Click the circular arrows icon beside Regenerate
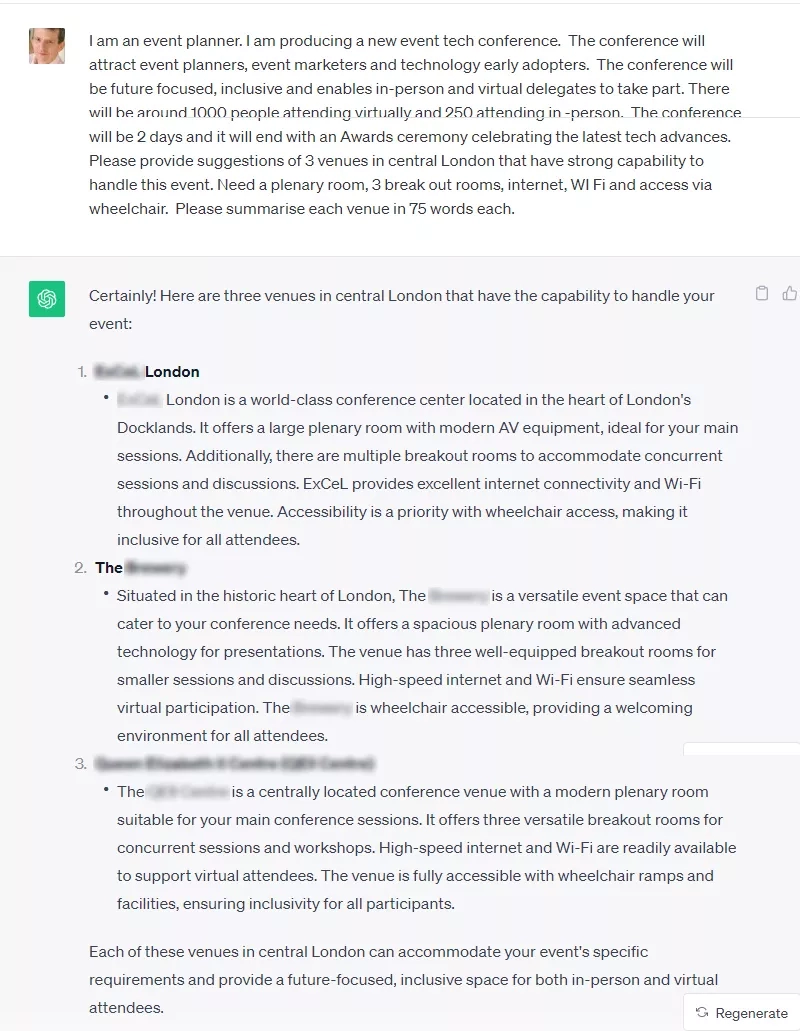The height and width of the screenshot is (1031, 800). click(x=702, y=1013)
